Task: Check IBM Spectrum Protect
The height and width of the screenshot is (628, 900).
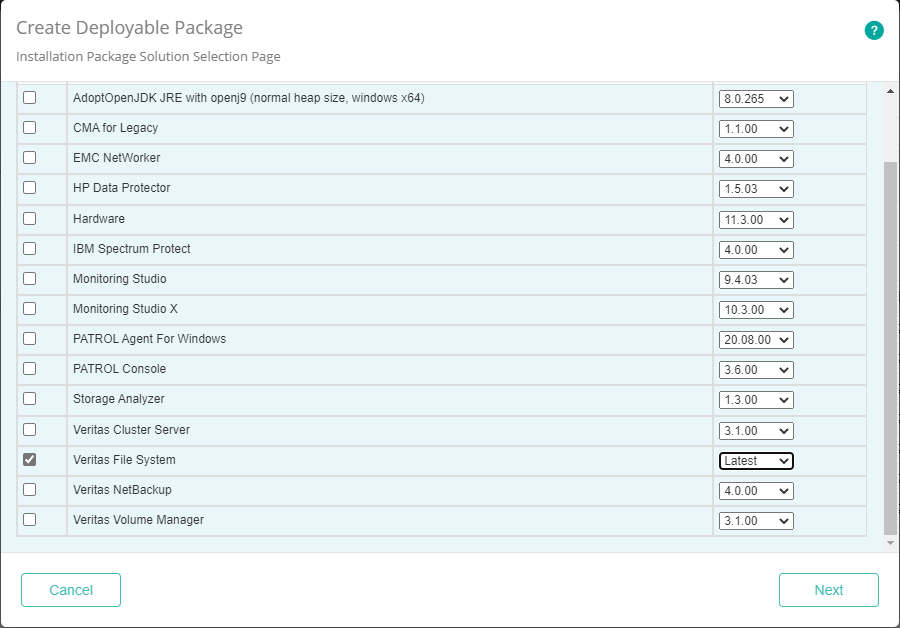Action: (28, 249)
